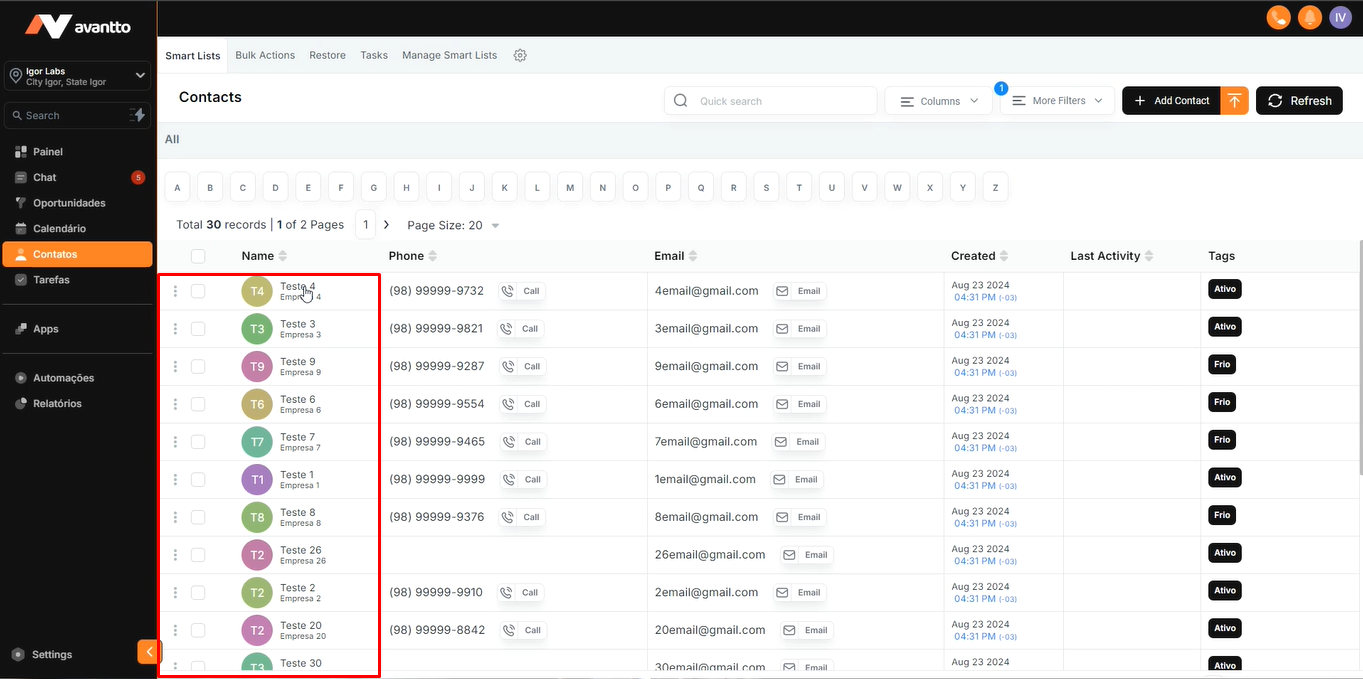1363x679 pixels.
Task: Open Oportunidades in the sidebar
Action: [69, 203]
